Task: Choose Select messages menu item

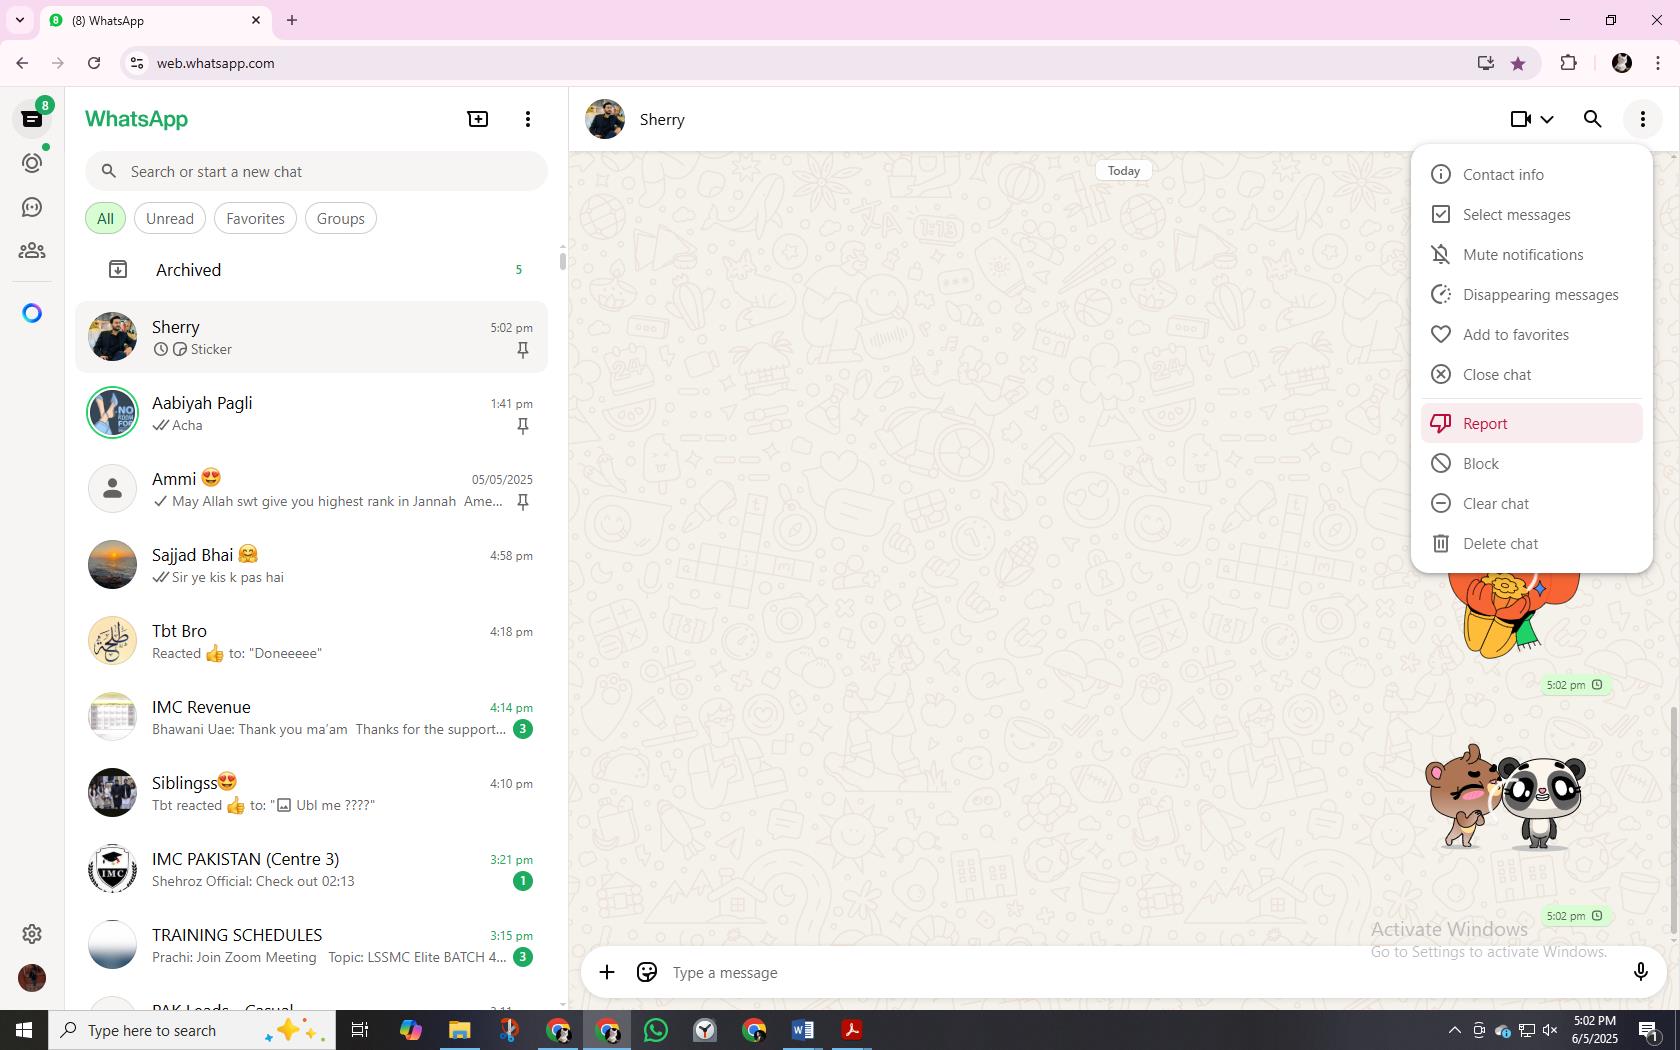Action: [x=1531, y=215]
